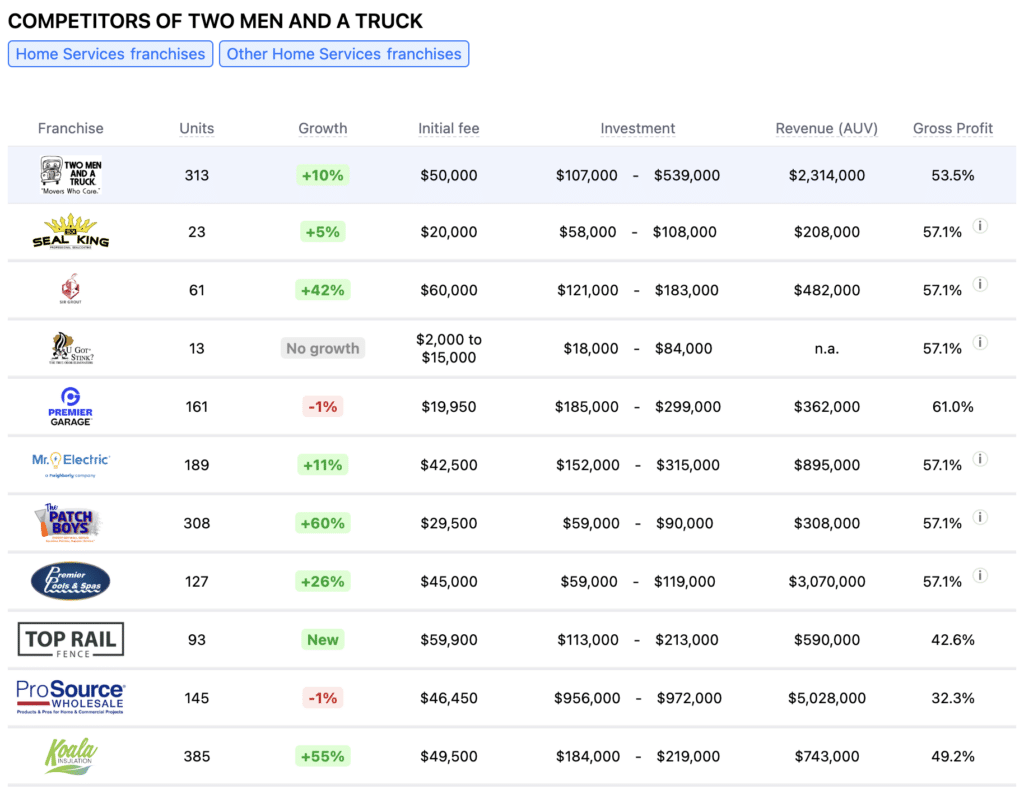Click the +10% growth badge
This screenshot has height=799, width=1024.
323,175
